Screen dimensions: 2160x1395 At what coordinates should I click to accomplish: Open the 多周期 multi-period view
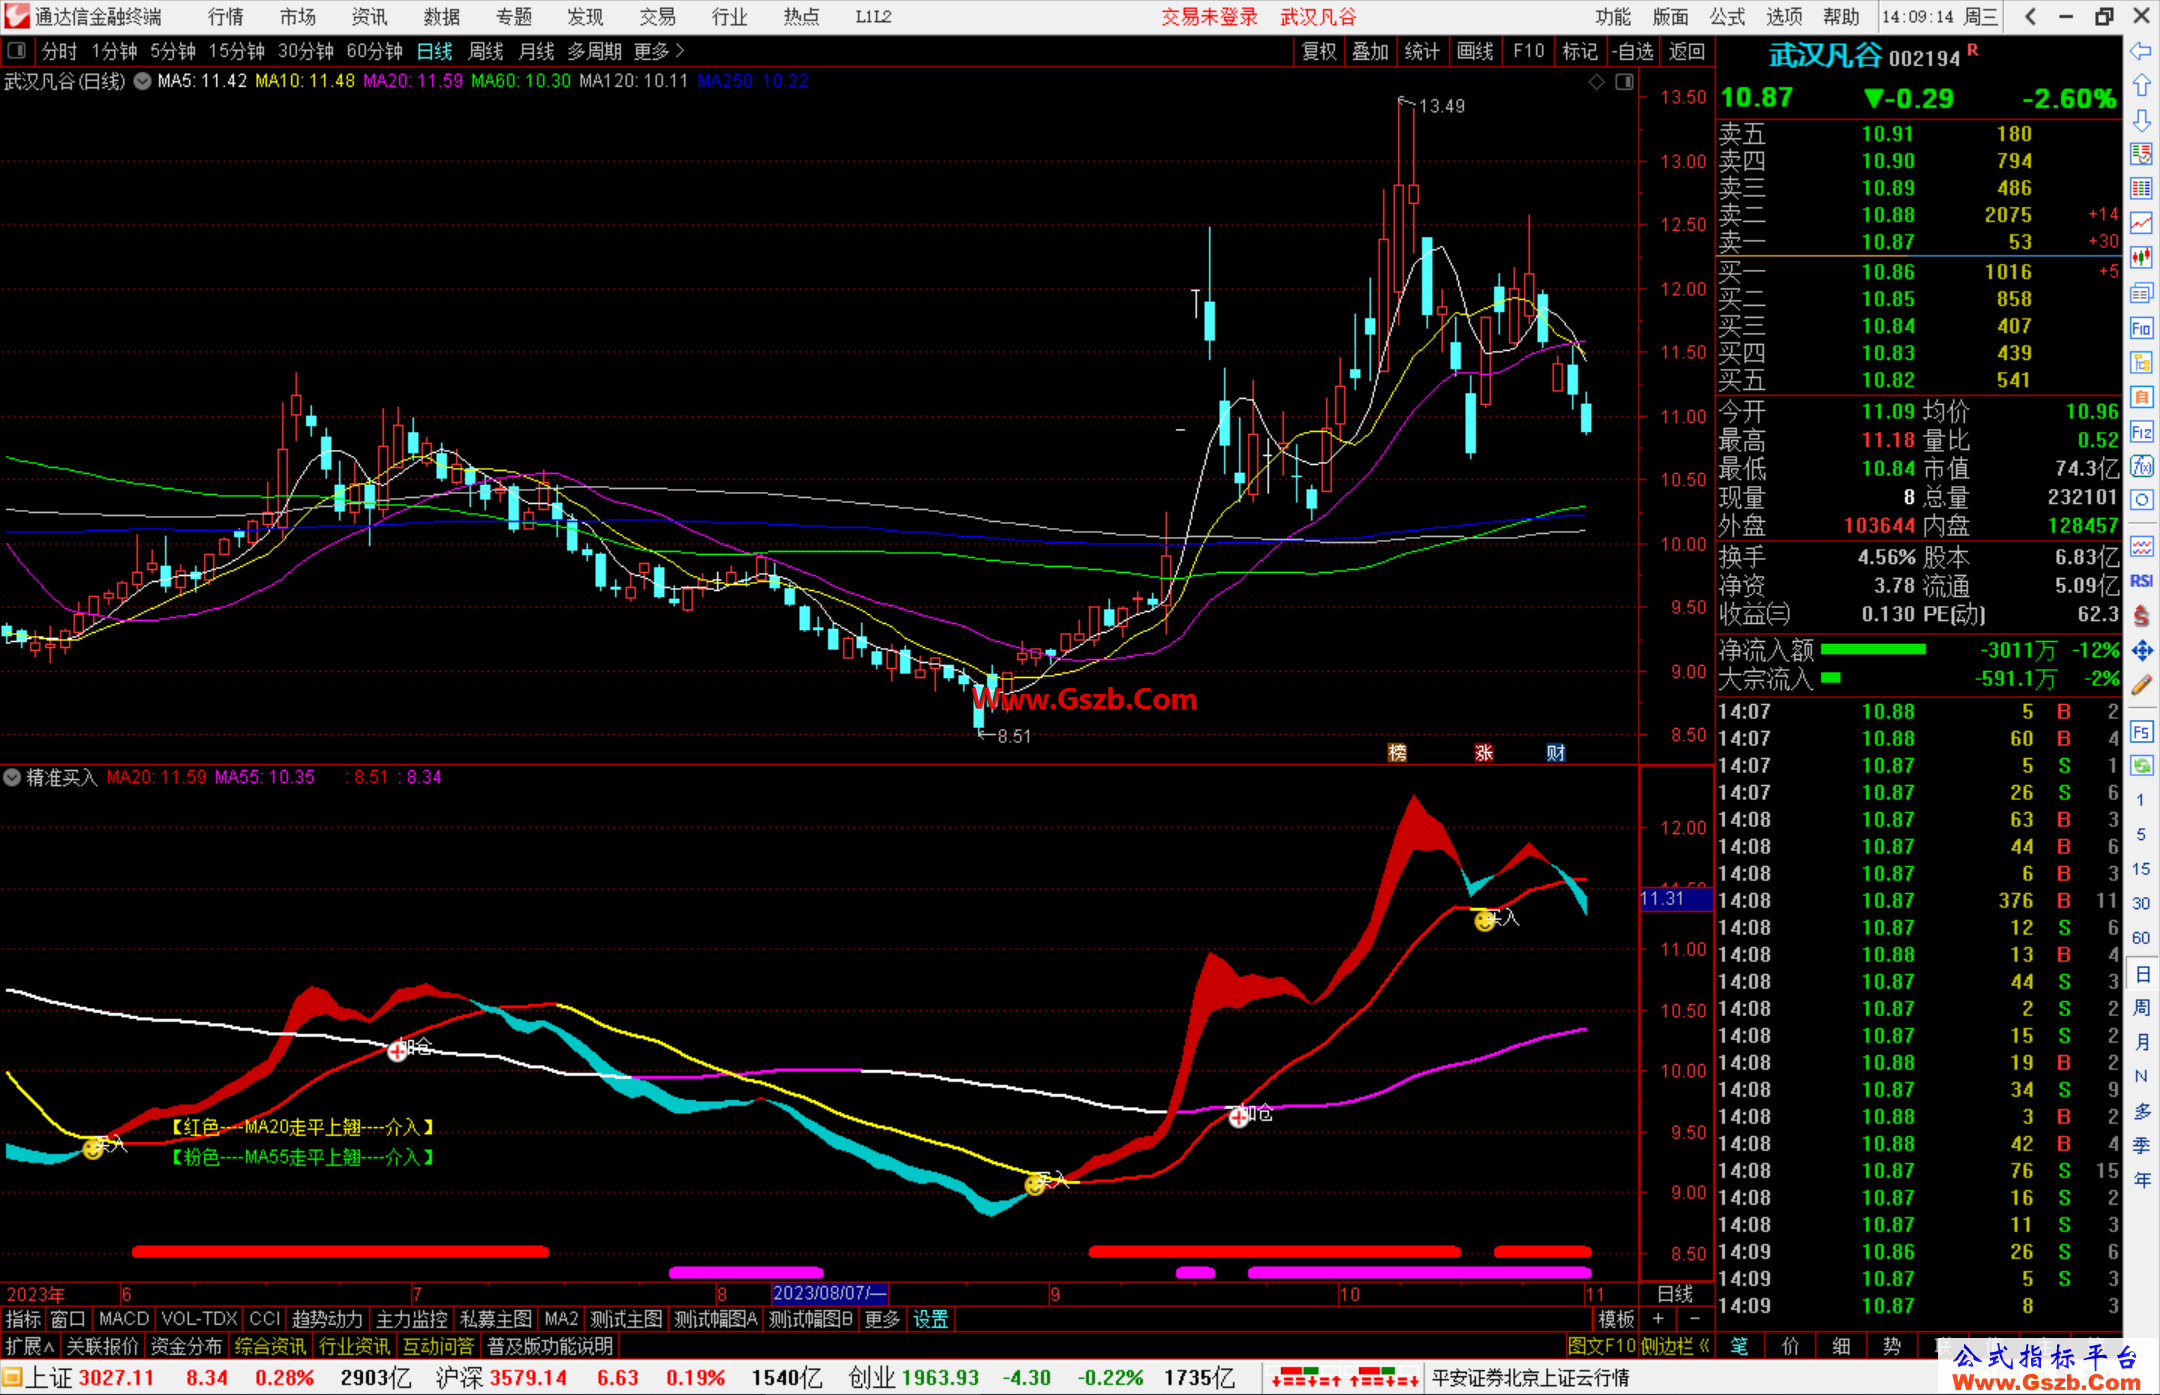point(595,51)
